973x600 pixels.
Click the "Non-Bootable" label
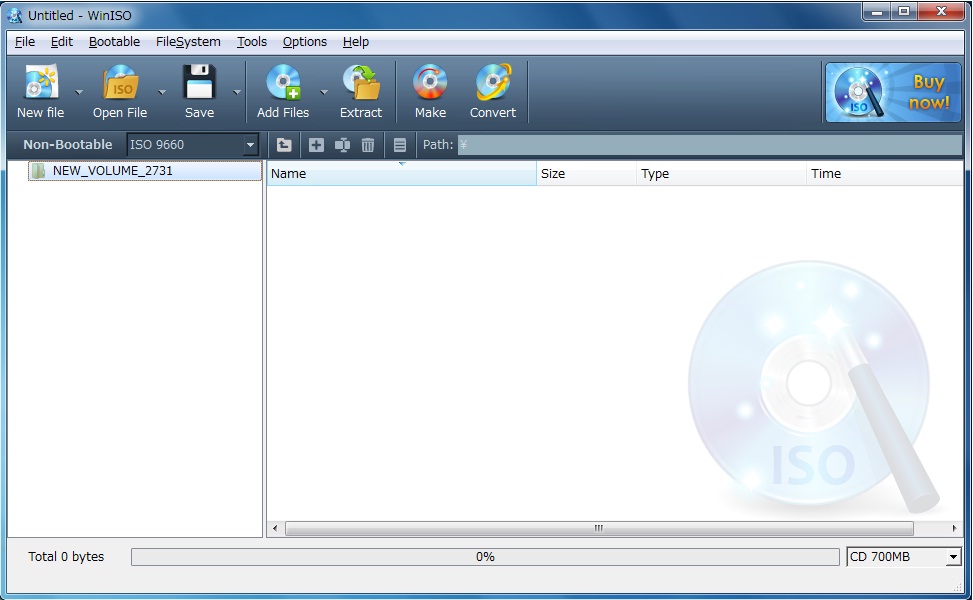pyautogui.click(x=68, y=145)
